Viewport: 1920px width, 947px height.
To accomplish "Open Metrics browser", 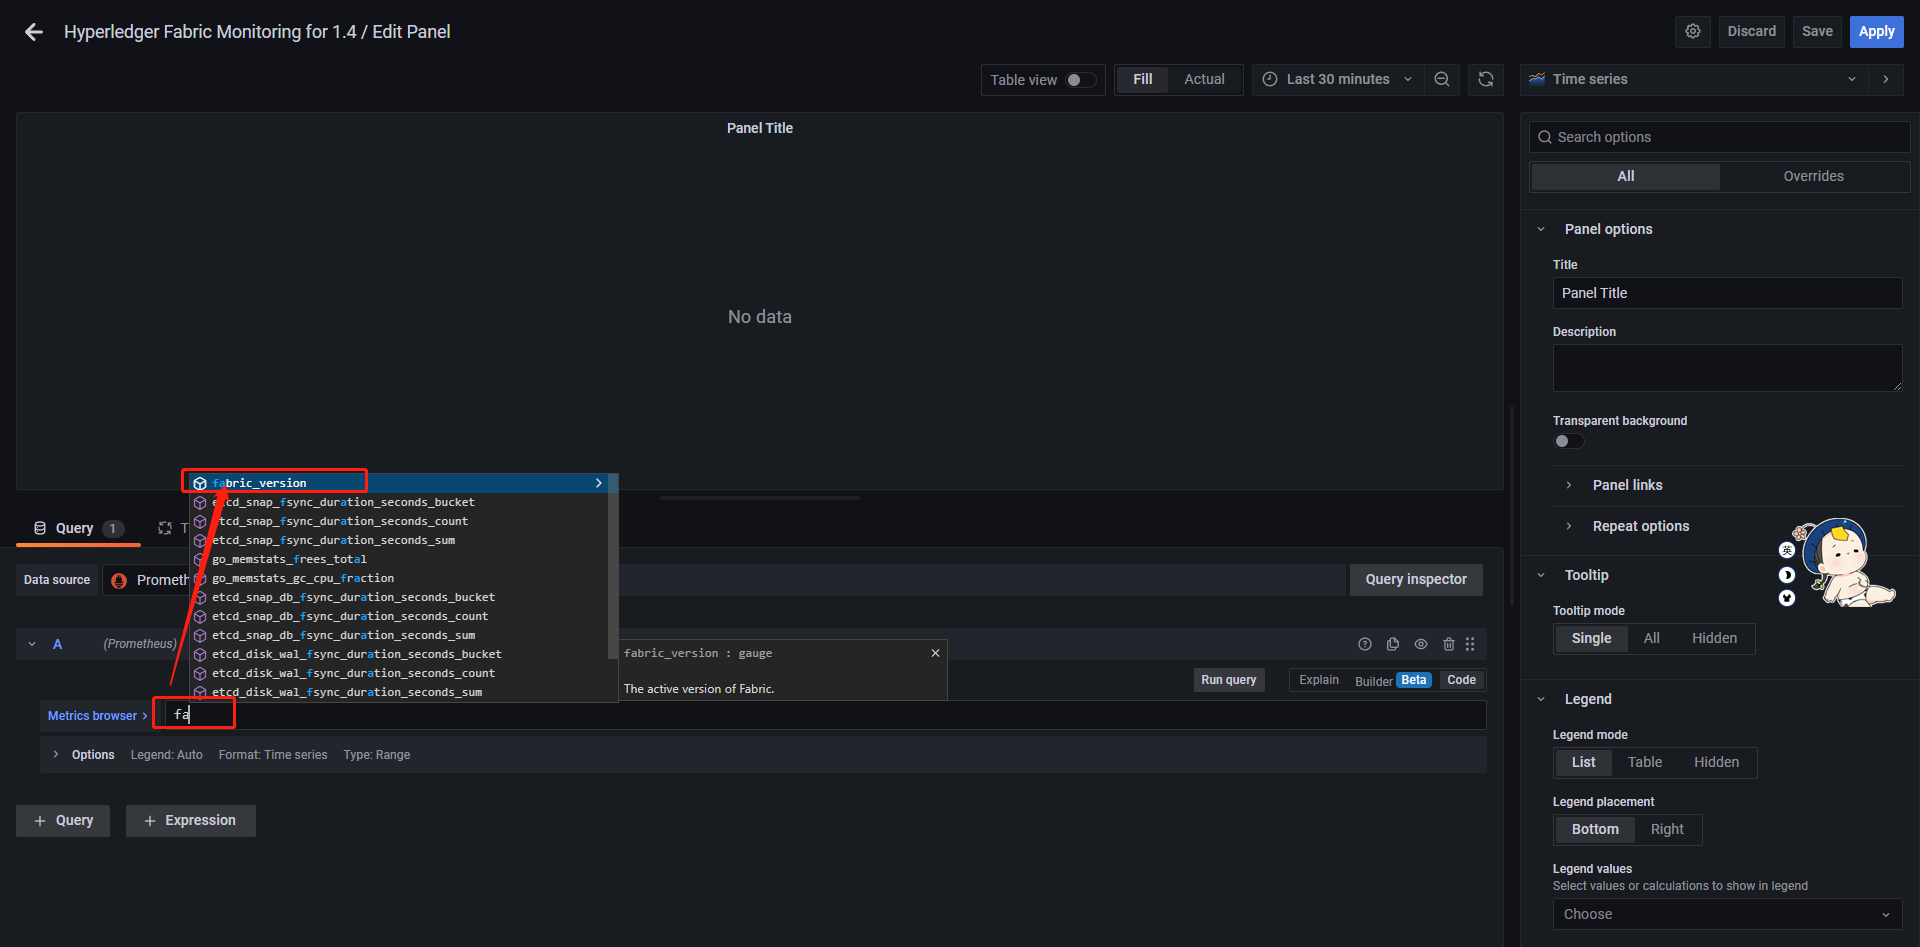I will pyautogui.click(x=97, y=716).
